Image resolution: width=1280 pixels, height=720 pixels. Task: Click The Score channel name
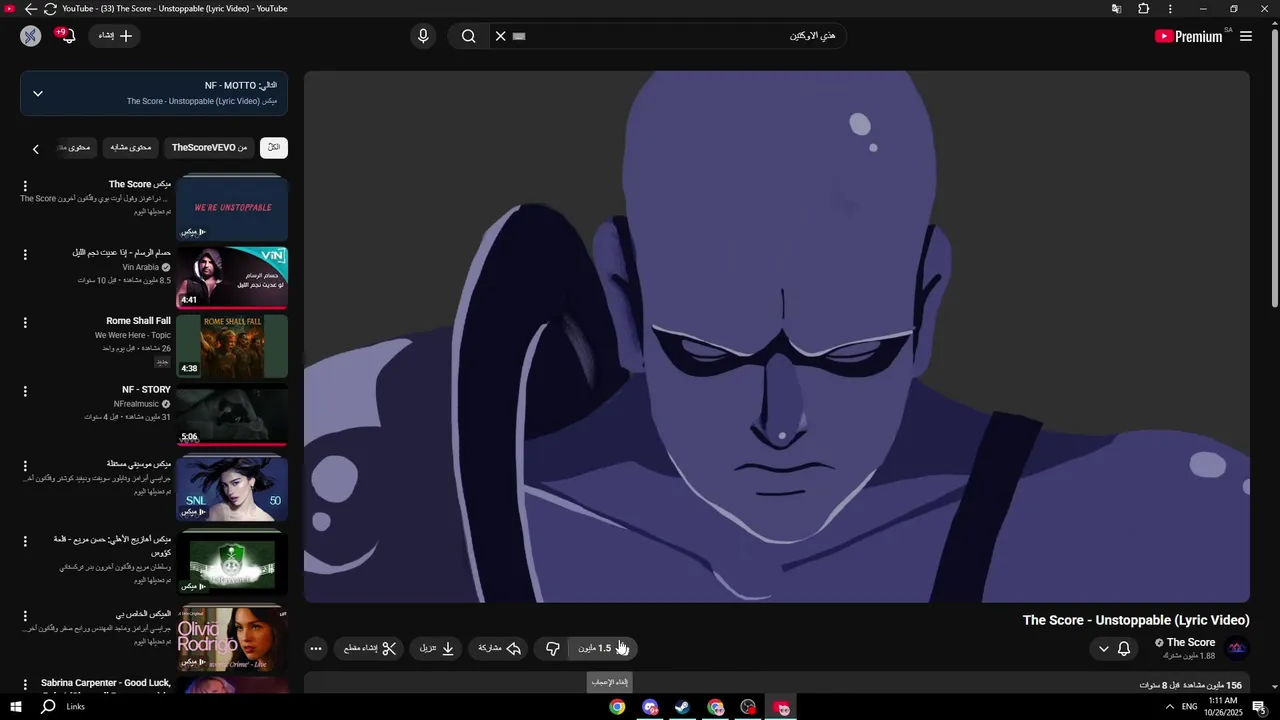(x=1190, y=643)
